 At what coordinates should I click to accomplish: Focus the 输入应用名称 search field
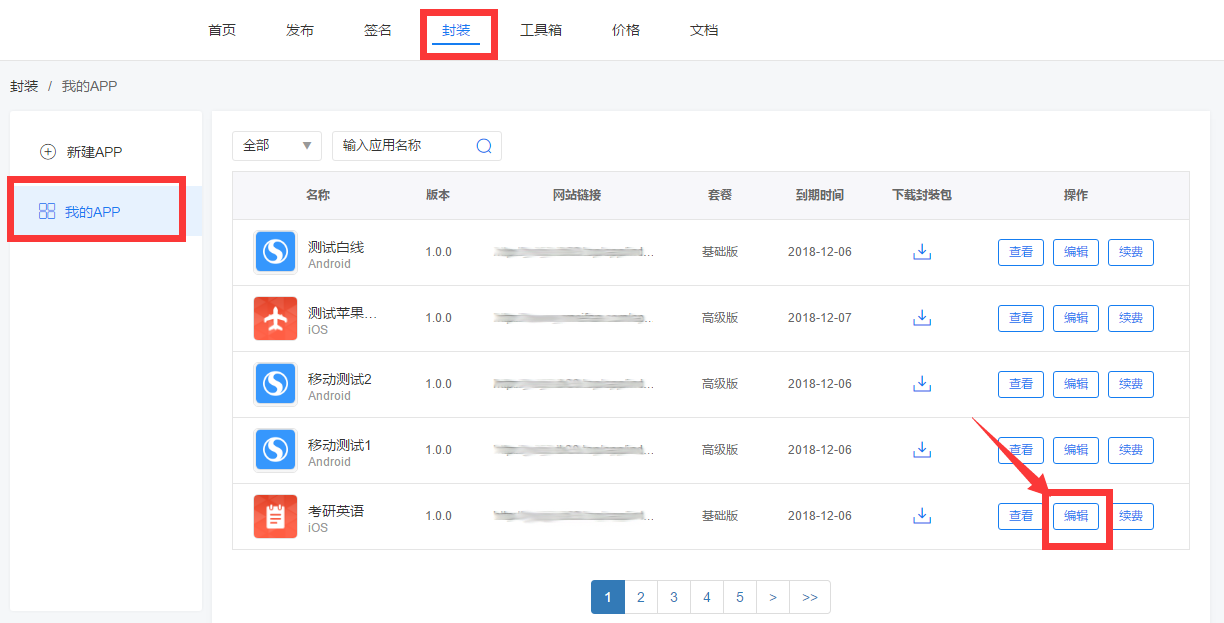405,146
